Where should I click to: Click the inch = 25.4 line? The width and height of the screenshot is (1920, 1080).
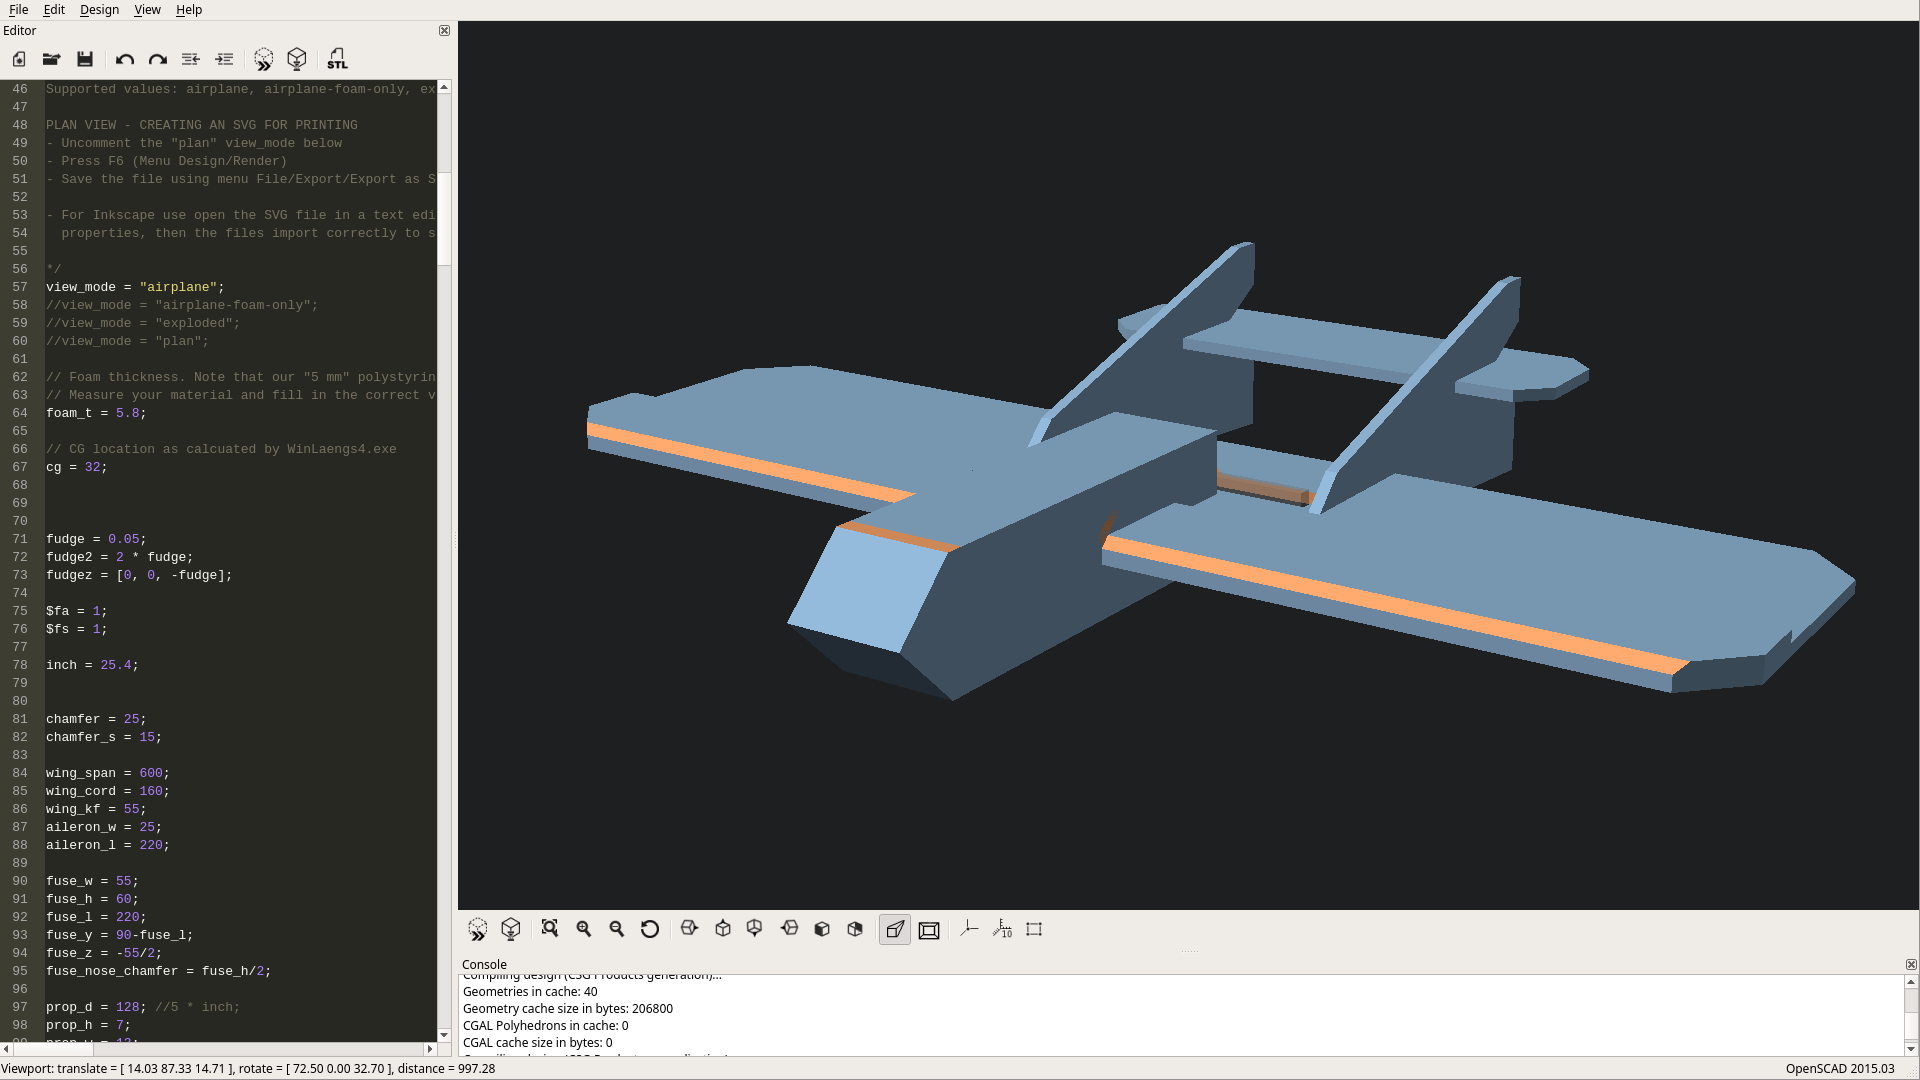[92, 665]
